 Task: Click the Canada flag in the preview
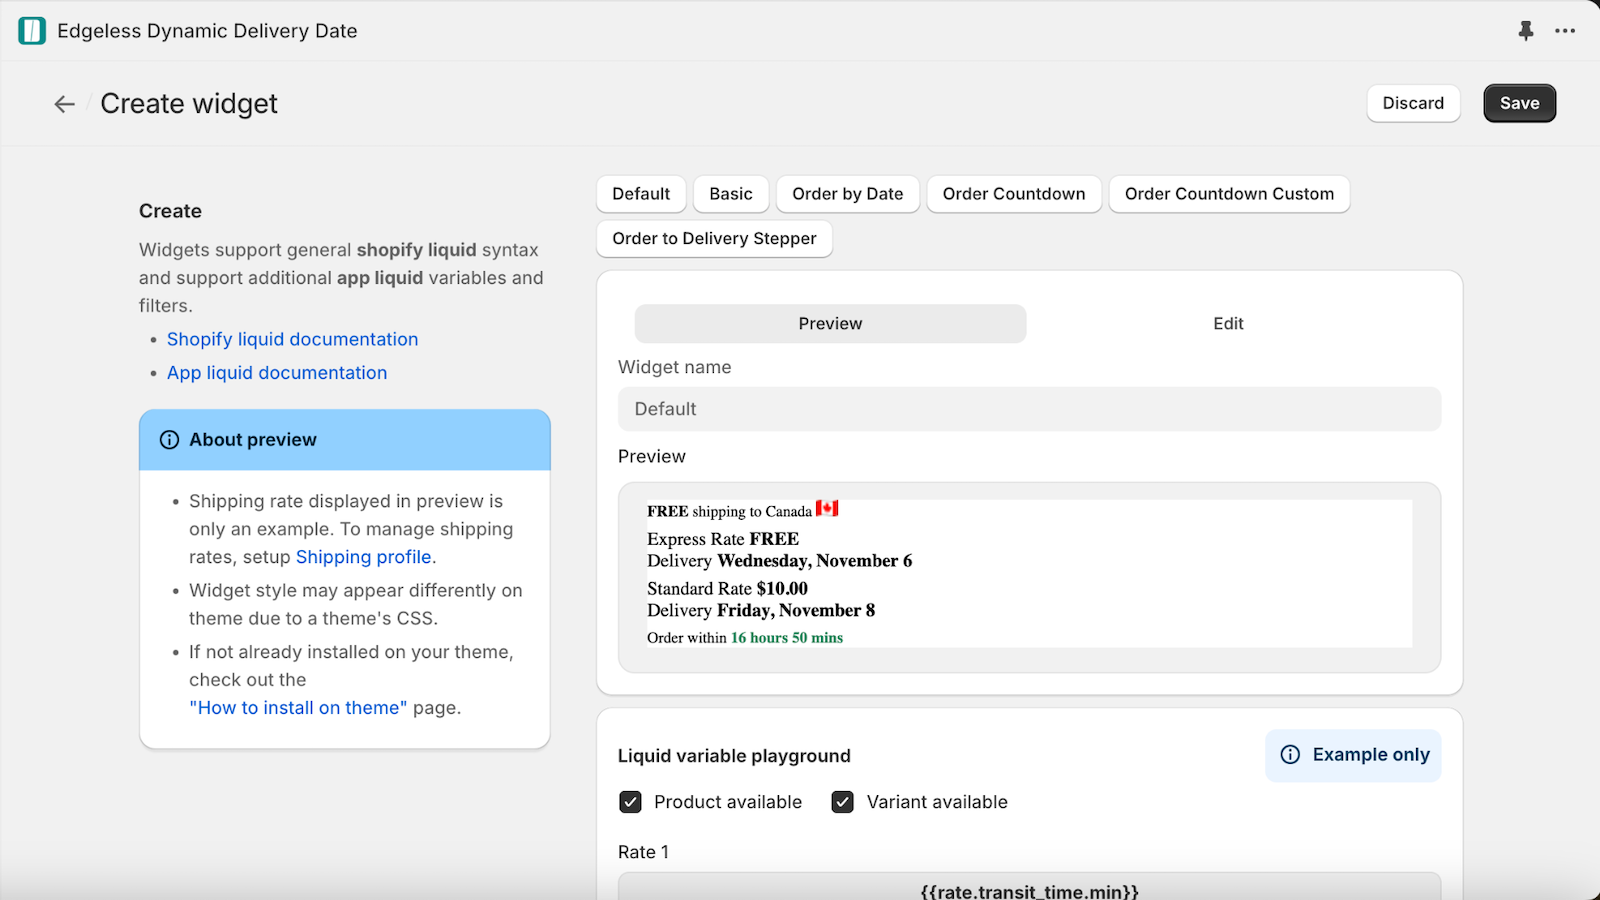tap(827, 508)
